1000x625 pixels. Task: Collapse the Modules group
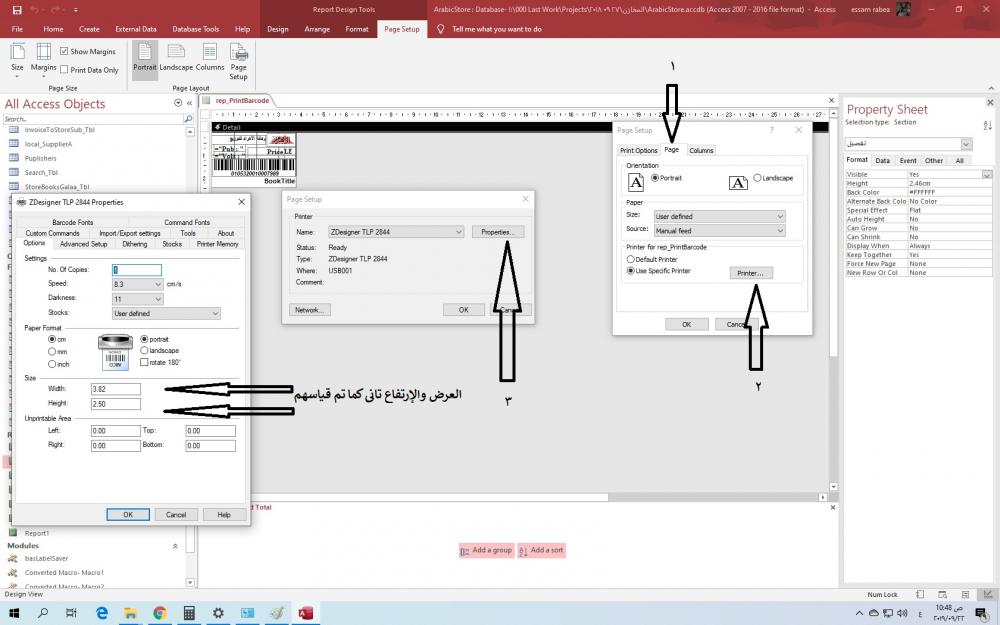[x=175, y=546]
